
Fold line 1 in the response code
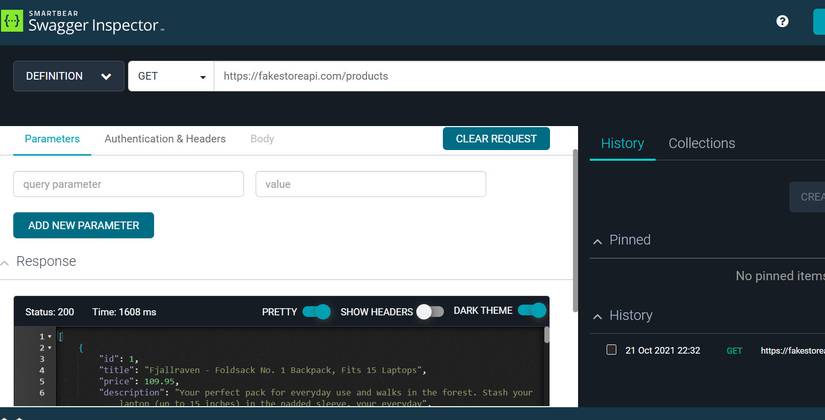point(50,337)
